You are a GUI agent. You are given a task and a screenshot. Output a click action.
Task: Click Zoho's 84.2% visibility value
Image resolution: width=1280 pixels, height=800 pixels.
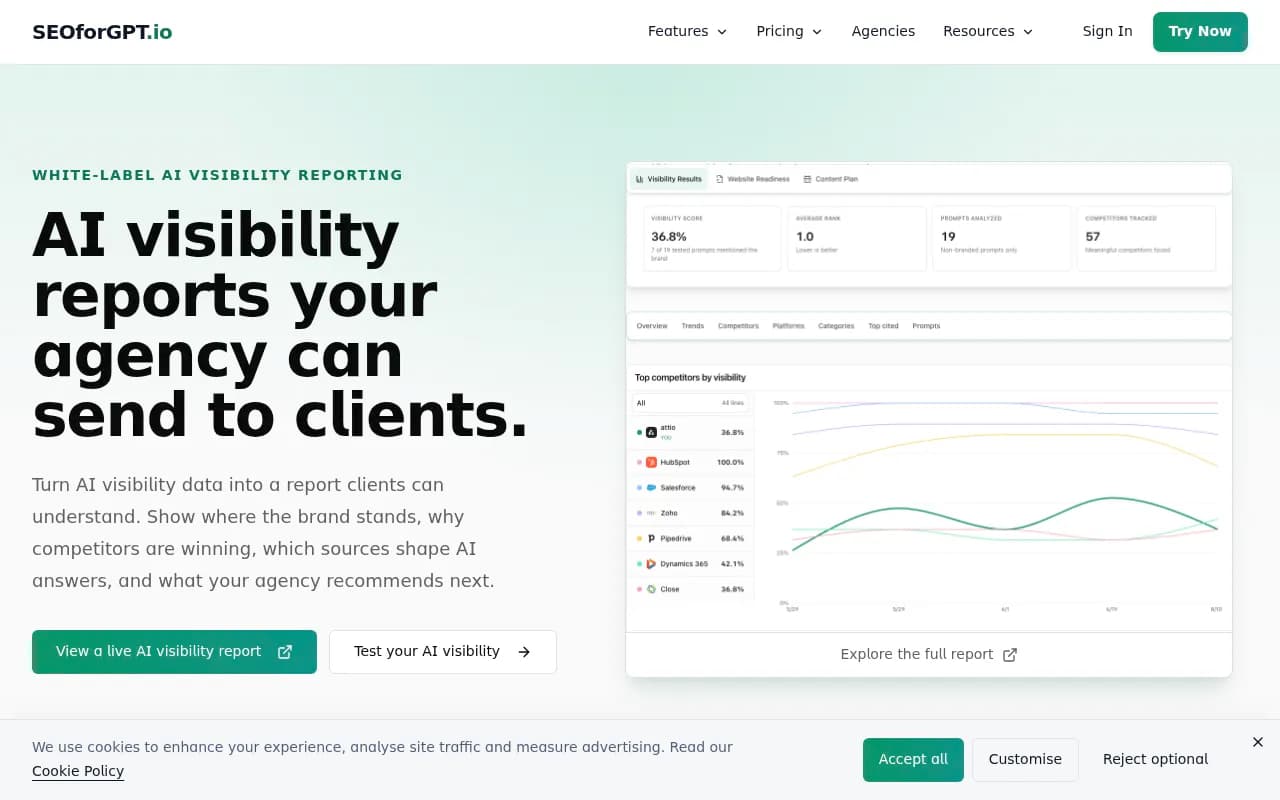pyautogui.click(x=732, y=513)
